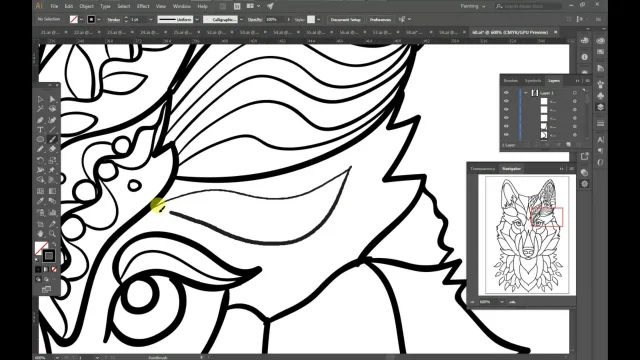Image resolution: width=640 pixels, height=360 pixels.
Task: Click the Change Screen Mode icon
Action: (x=46, y=289)
